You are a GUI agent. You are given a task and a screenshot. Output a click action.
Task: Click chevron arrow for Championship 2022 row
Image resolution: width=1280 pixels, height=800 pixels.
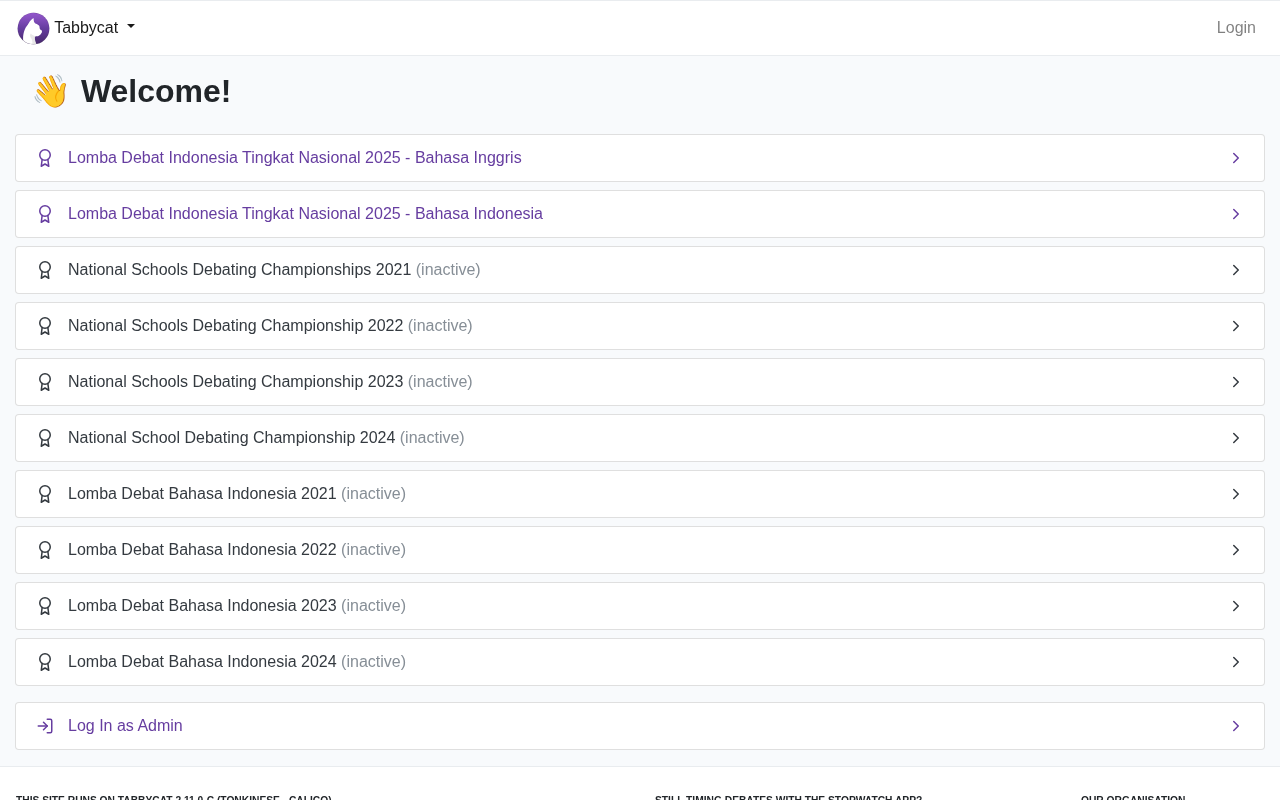pos(1236,326)
